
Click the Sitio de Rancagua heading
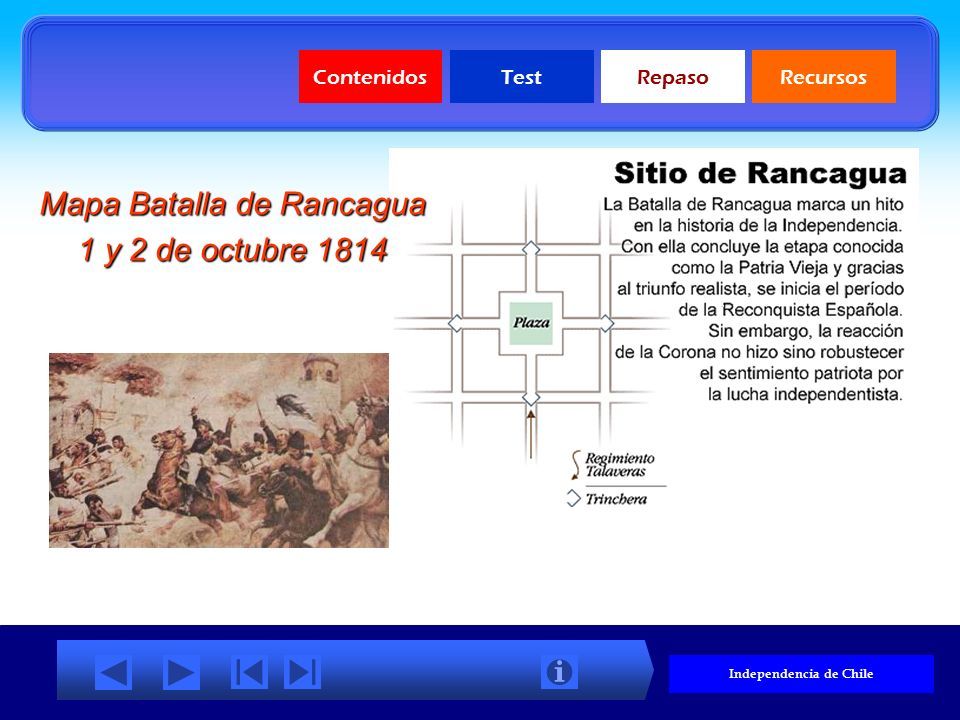[x=760, y=173]
